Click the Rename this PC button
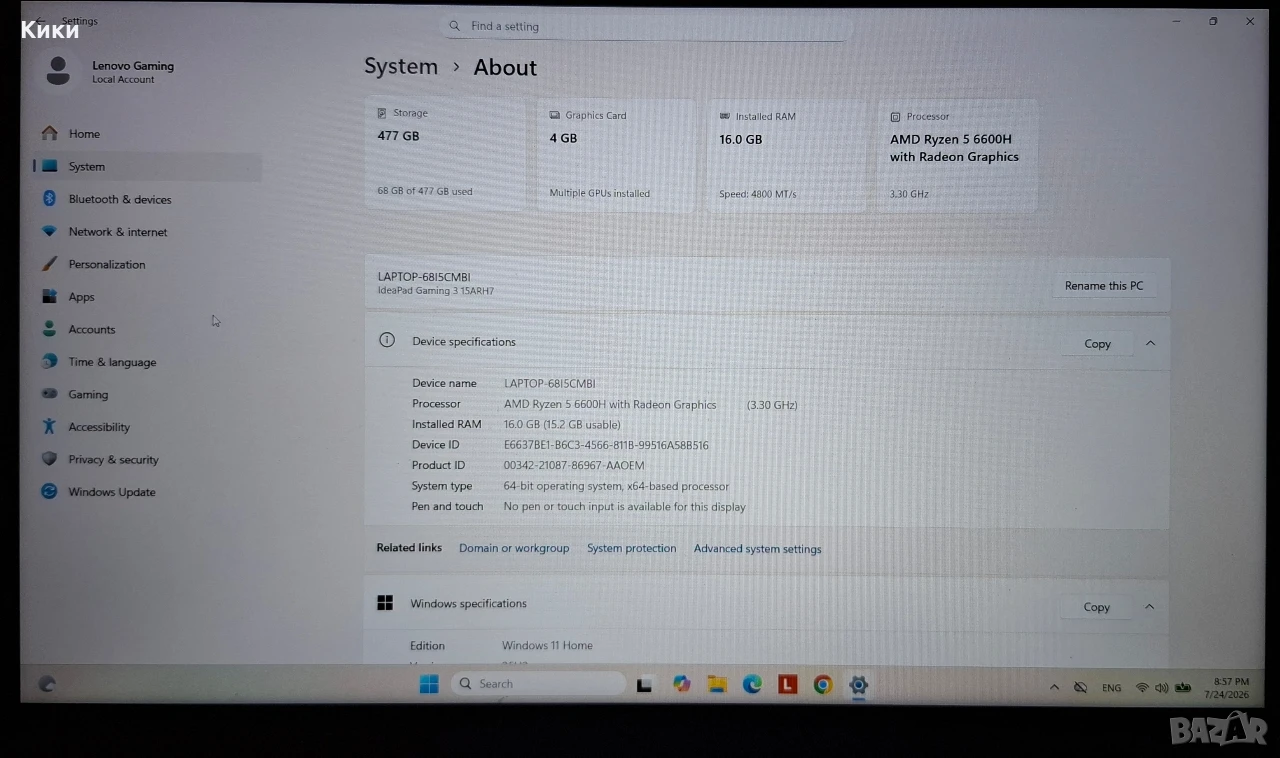This screenshot has height=758, width=1280. (1103, 286)
